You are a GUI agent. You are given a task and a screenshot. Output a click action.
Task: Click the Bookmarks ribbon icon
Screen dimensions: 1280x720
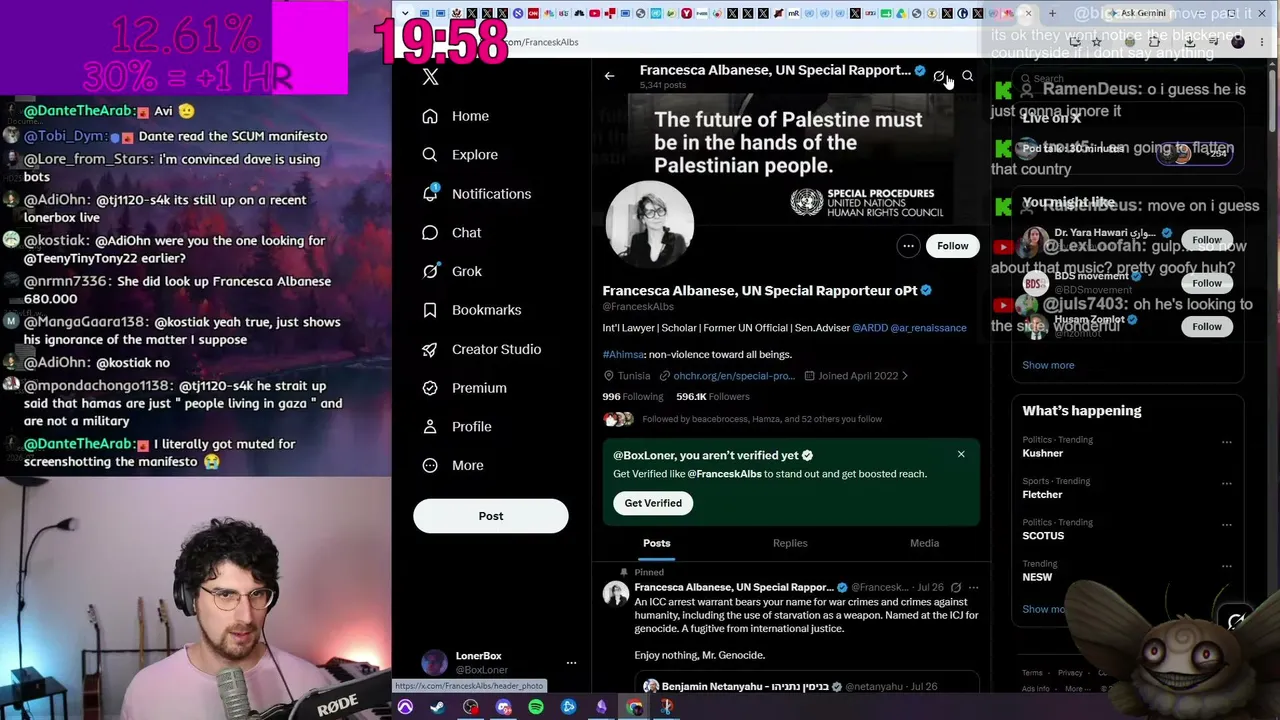(x=430, y=310)
